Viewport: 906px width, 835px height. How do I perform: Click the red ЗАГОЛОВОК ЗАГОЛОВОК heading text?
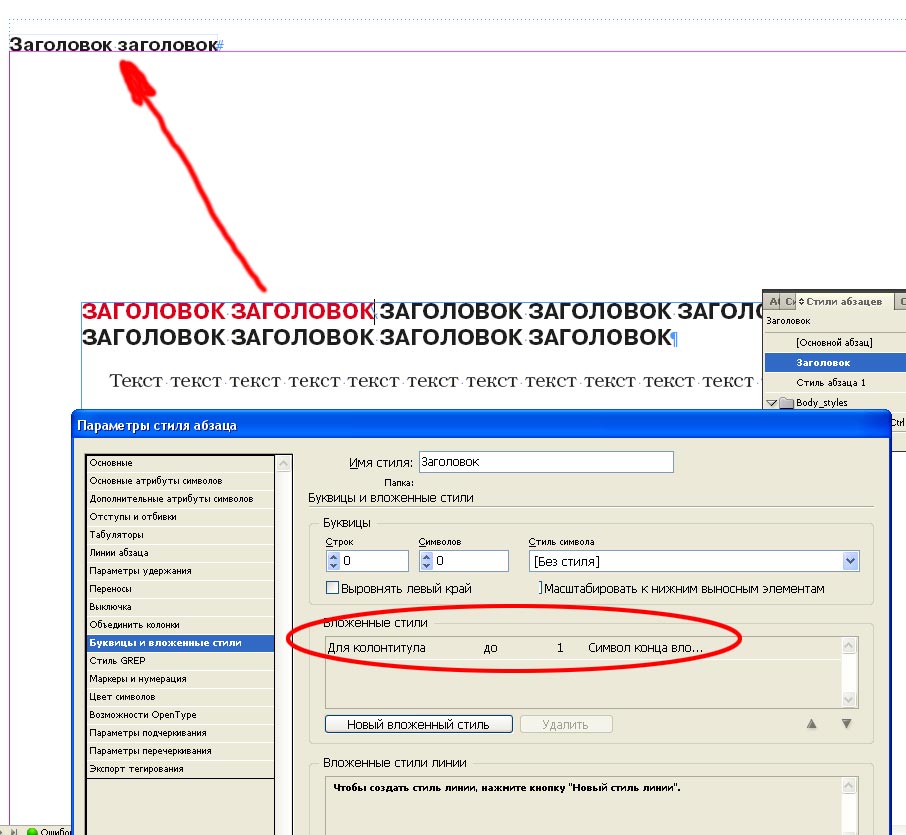(228, 311)
